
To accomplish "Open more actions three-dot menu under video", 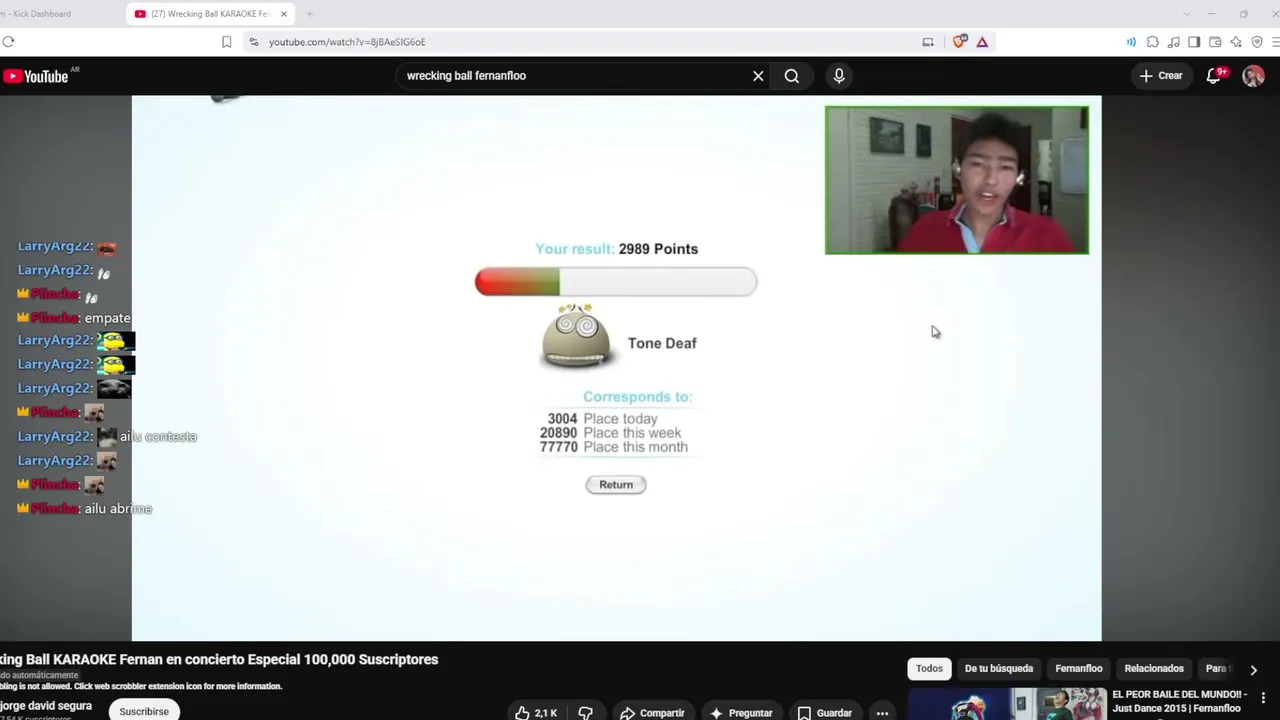I will (x=882, y=712).
